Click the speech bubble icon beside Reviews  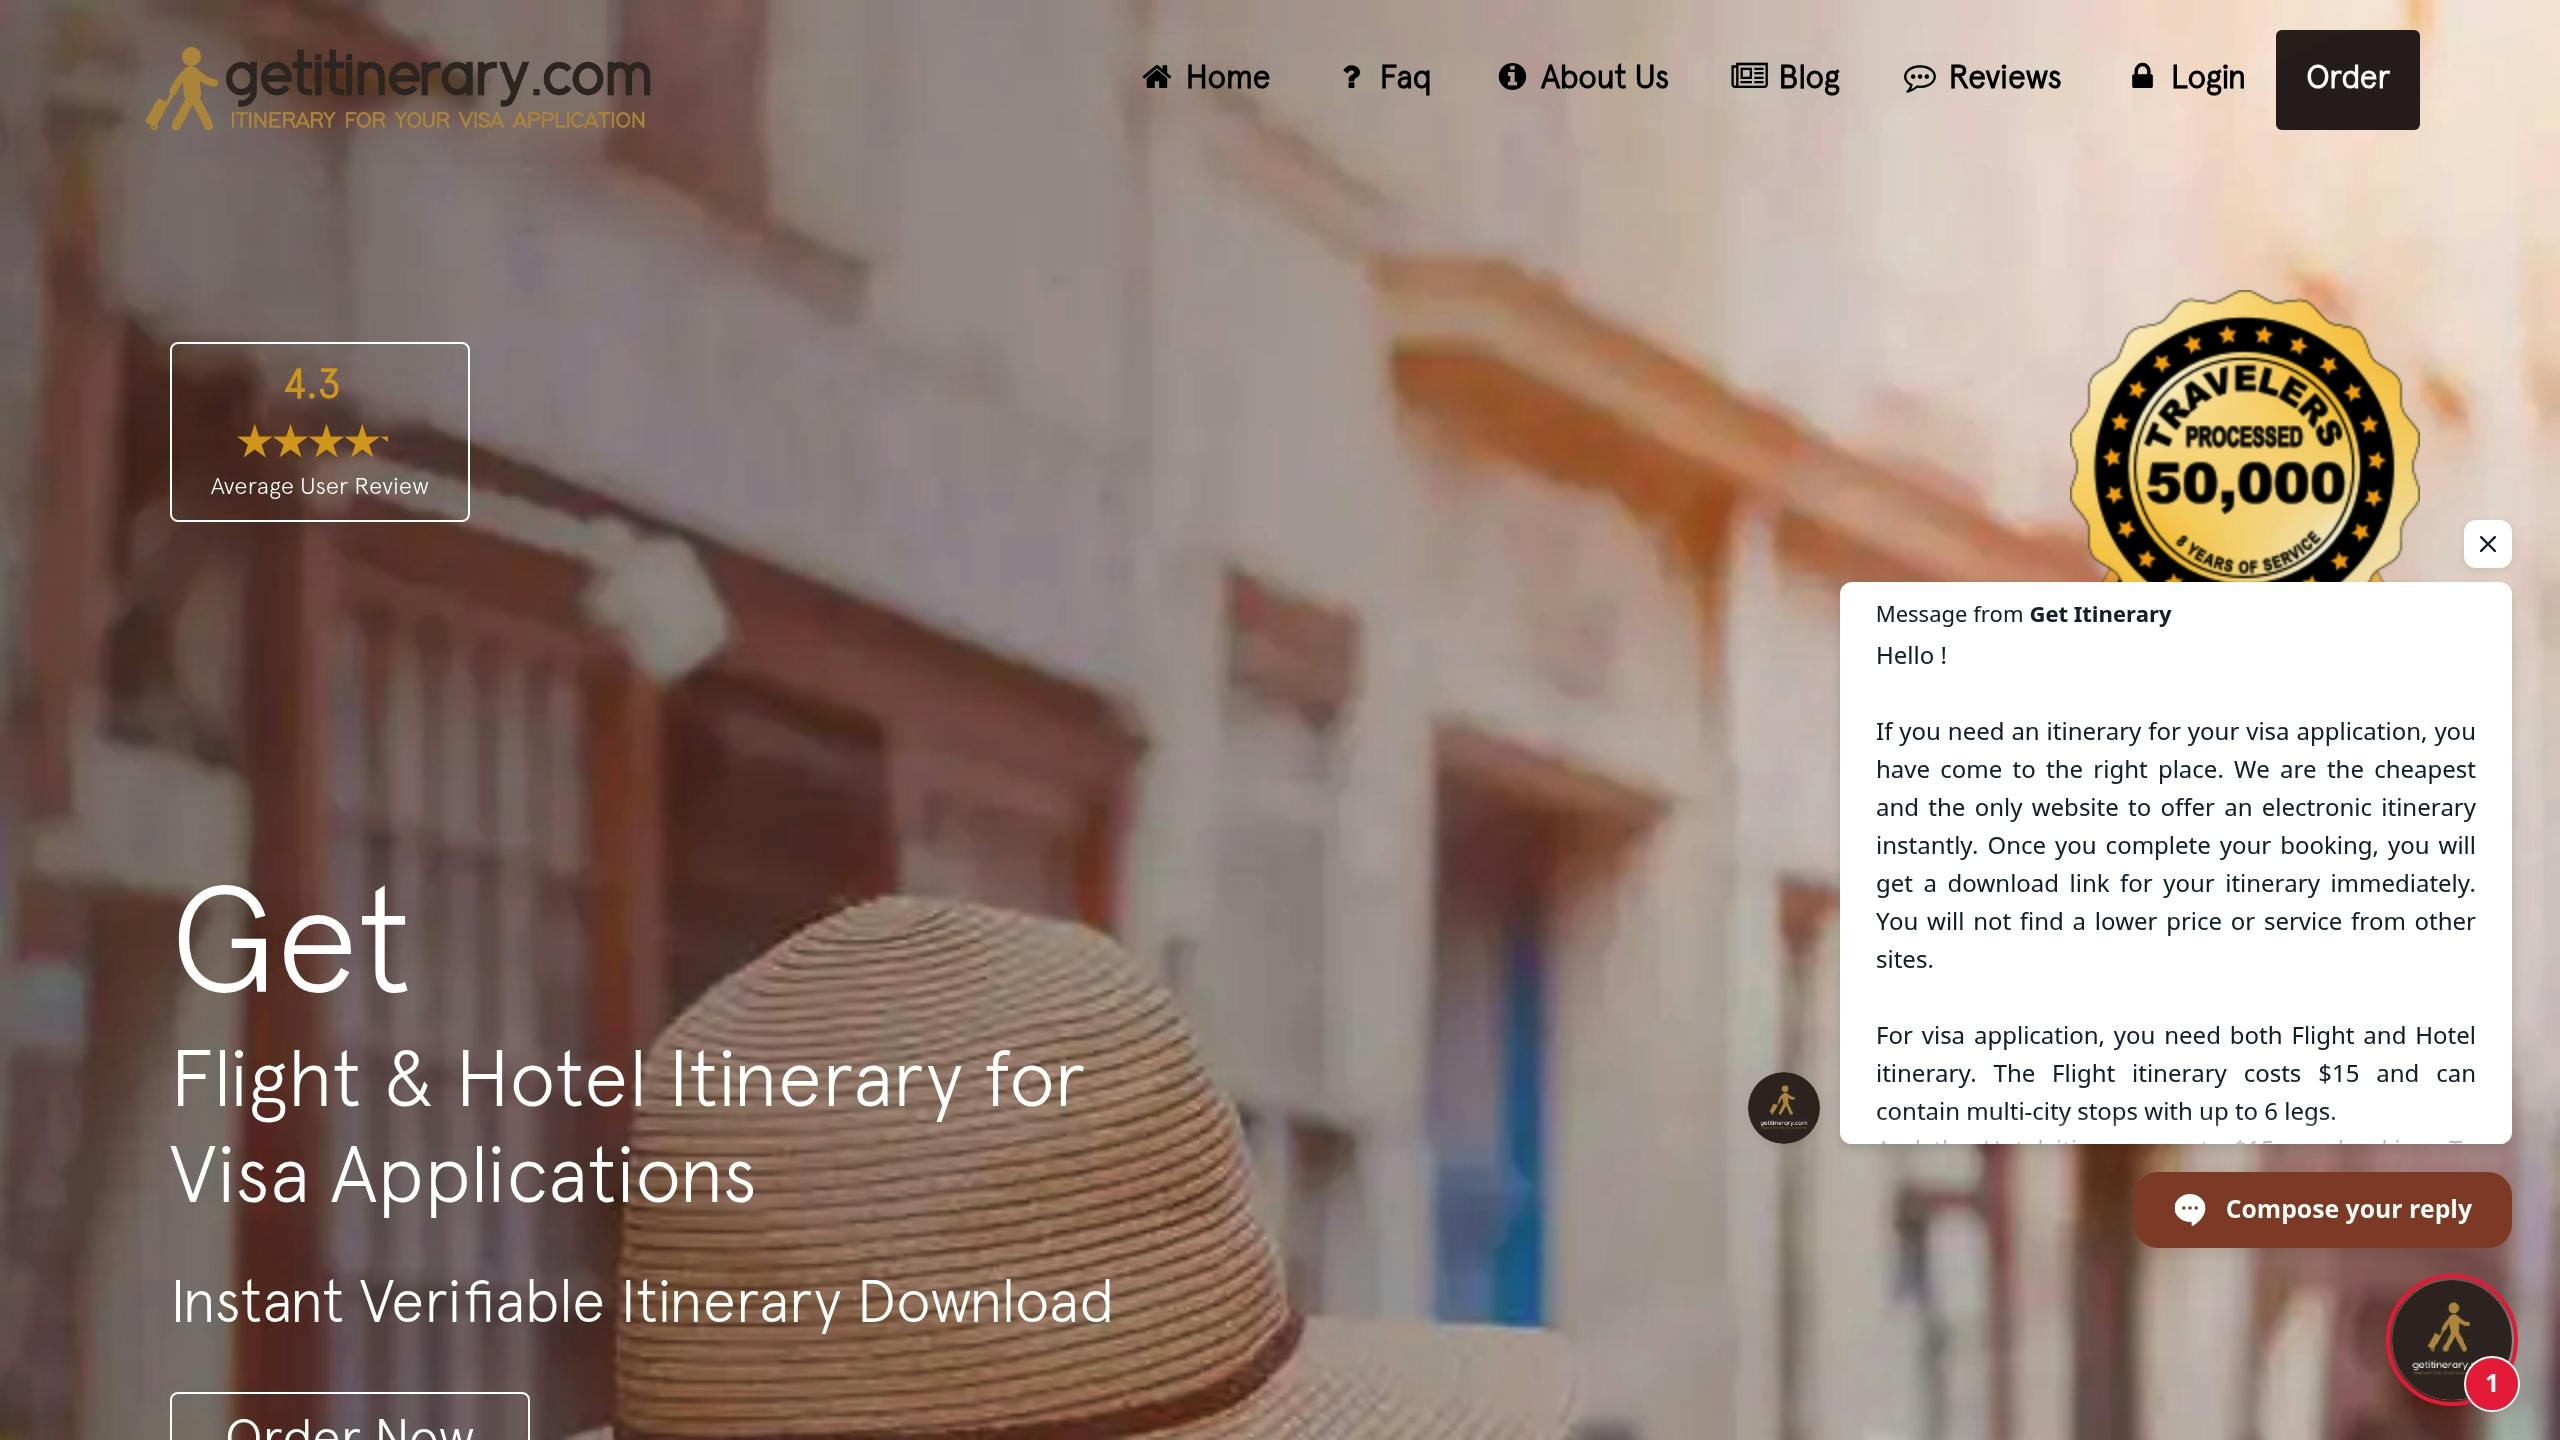click(x=1919, y=78)
